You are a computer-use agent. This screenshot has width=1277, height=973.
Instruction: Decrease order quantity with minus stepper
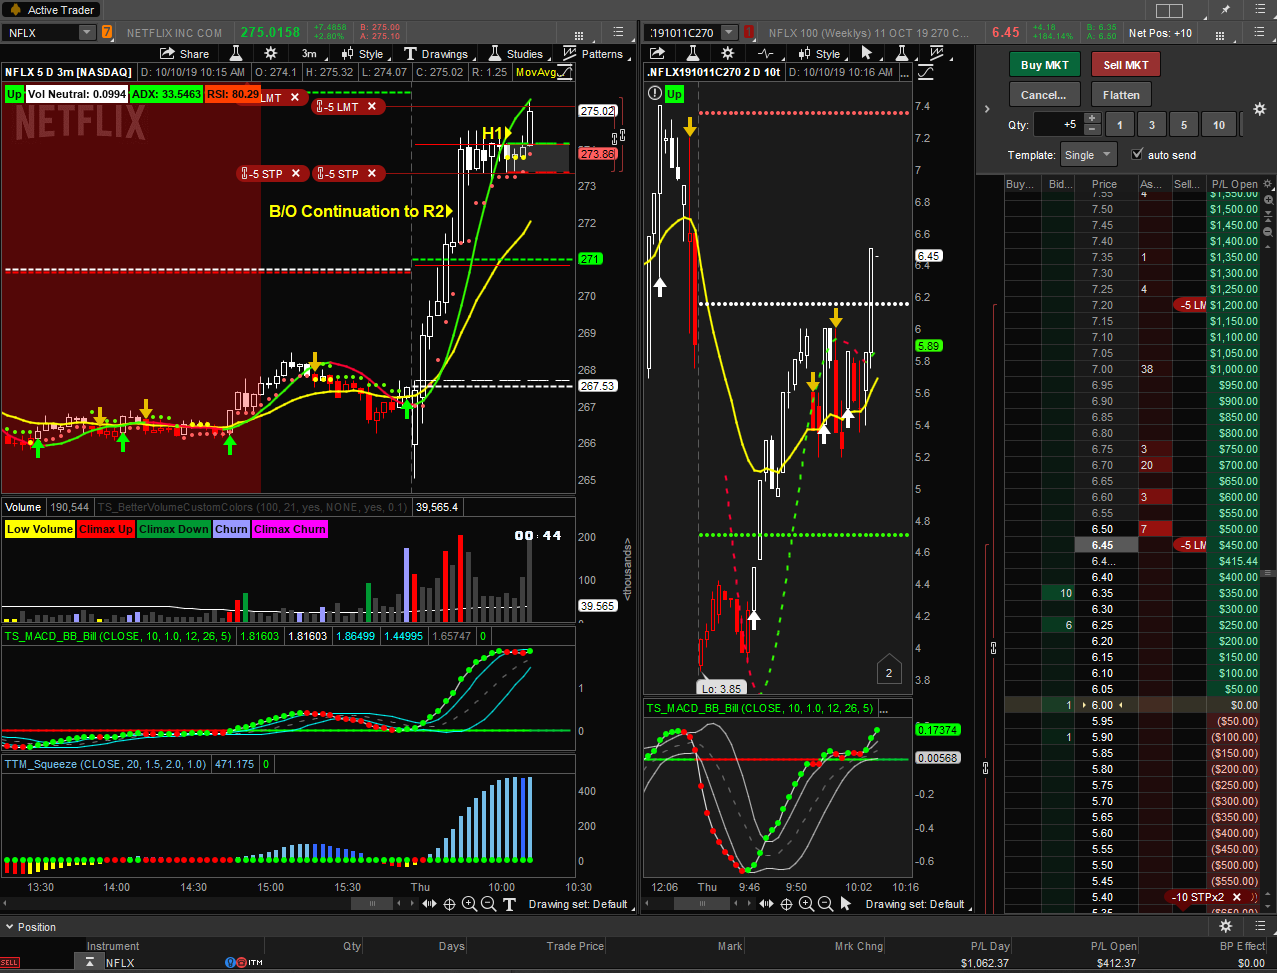tap(1092, 130)
